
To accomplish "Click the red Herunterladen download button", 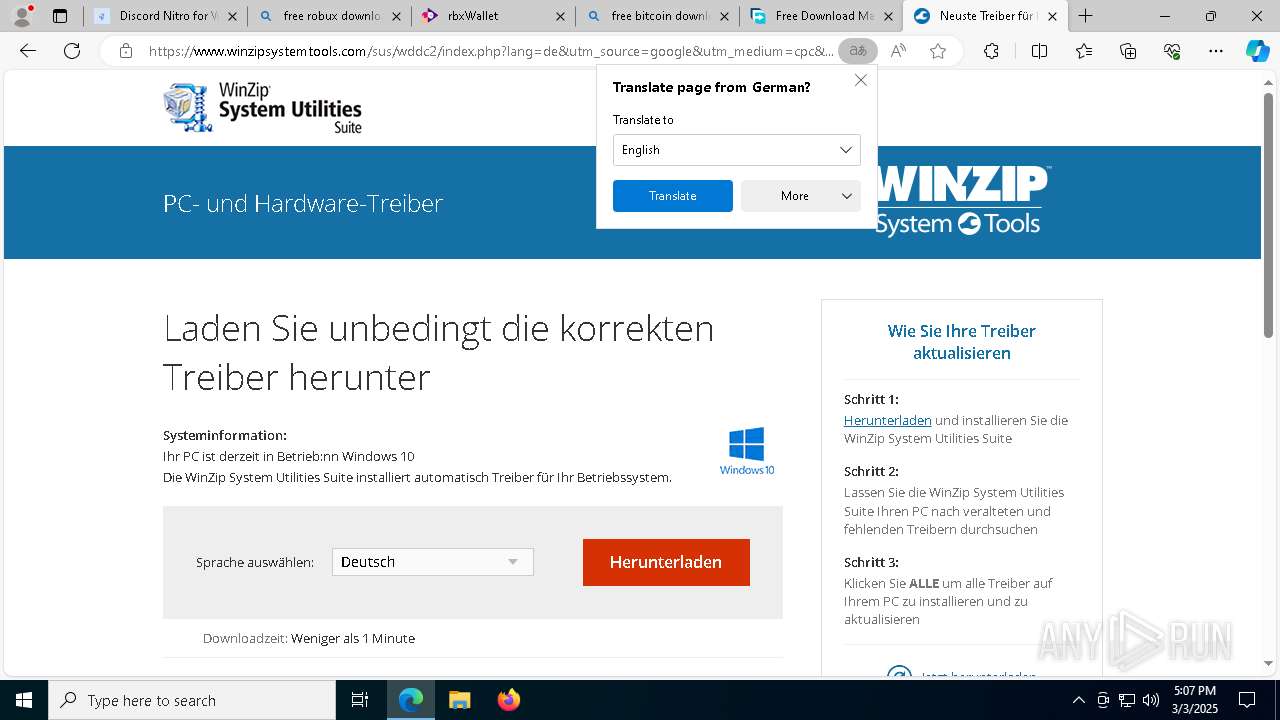I will (x=666, y=562).
